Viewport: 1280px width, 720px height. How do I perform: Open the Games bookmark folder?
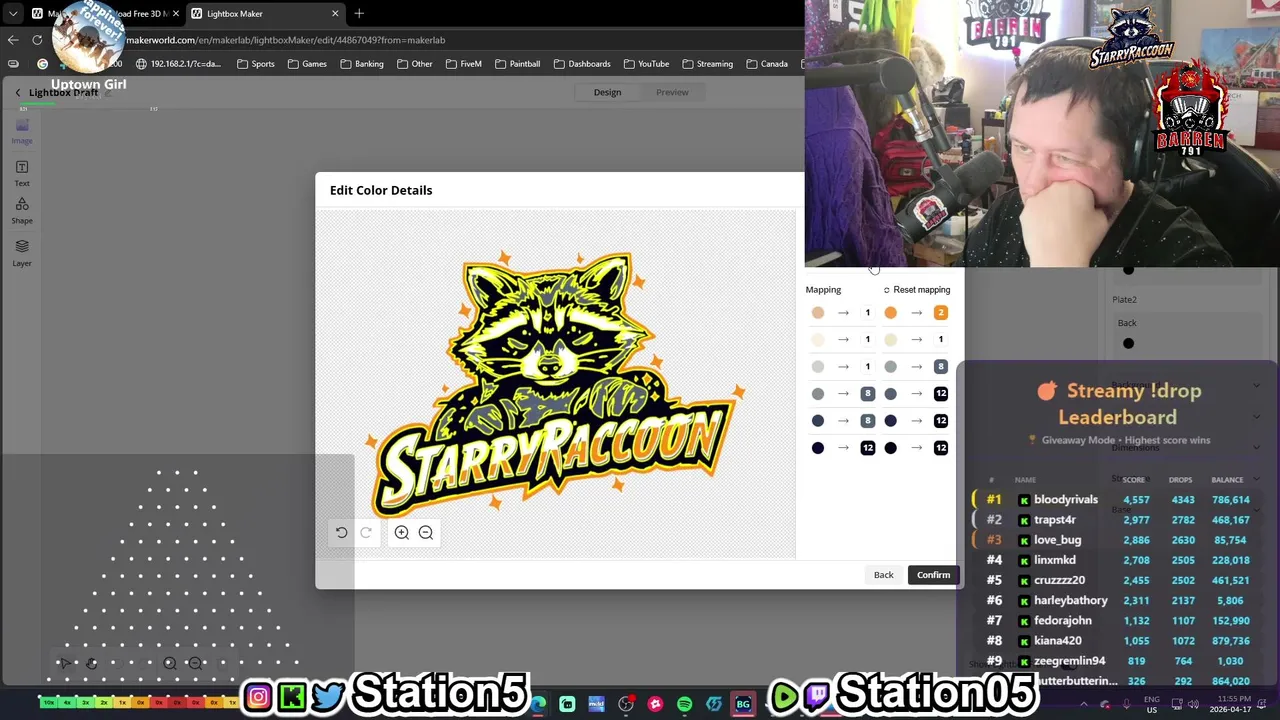(x=307, y=64)
